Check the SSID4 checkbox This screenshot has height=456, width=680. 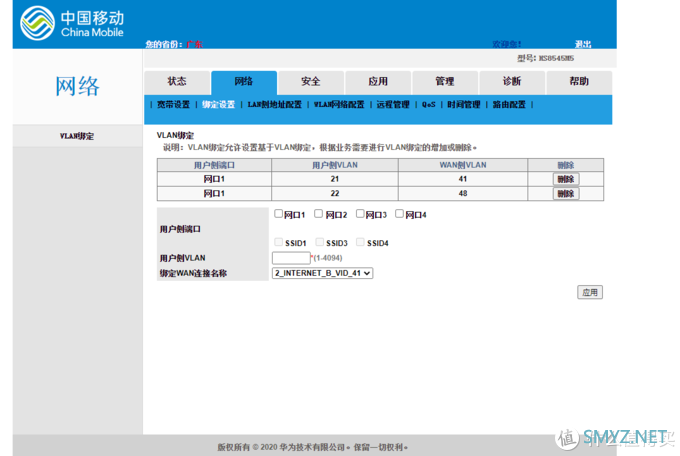[360, 242]
